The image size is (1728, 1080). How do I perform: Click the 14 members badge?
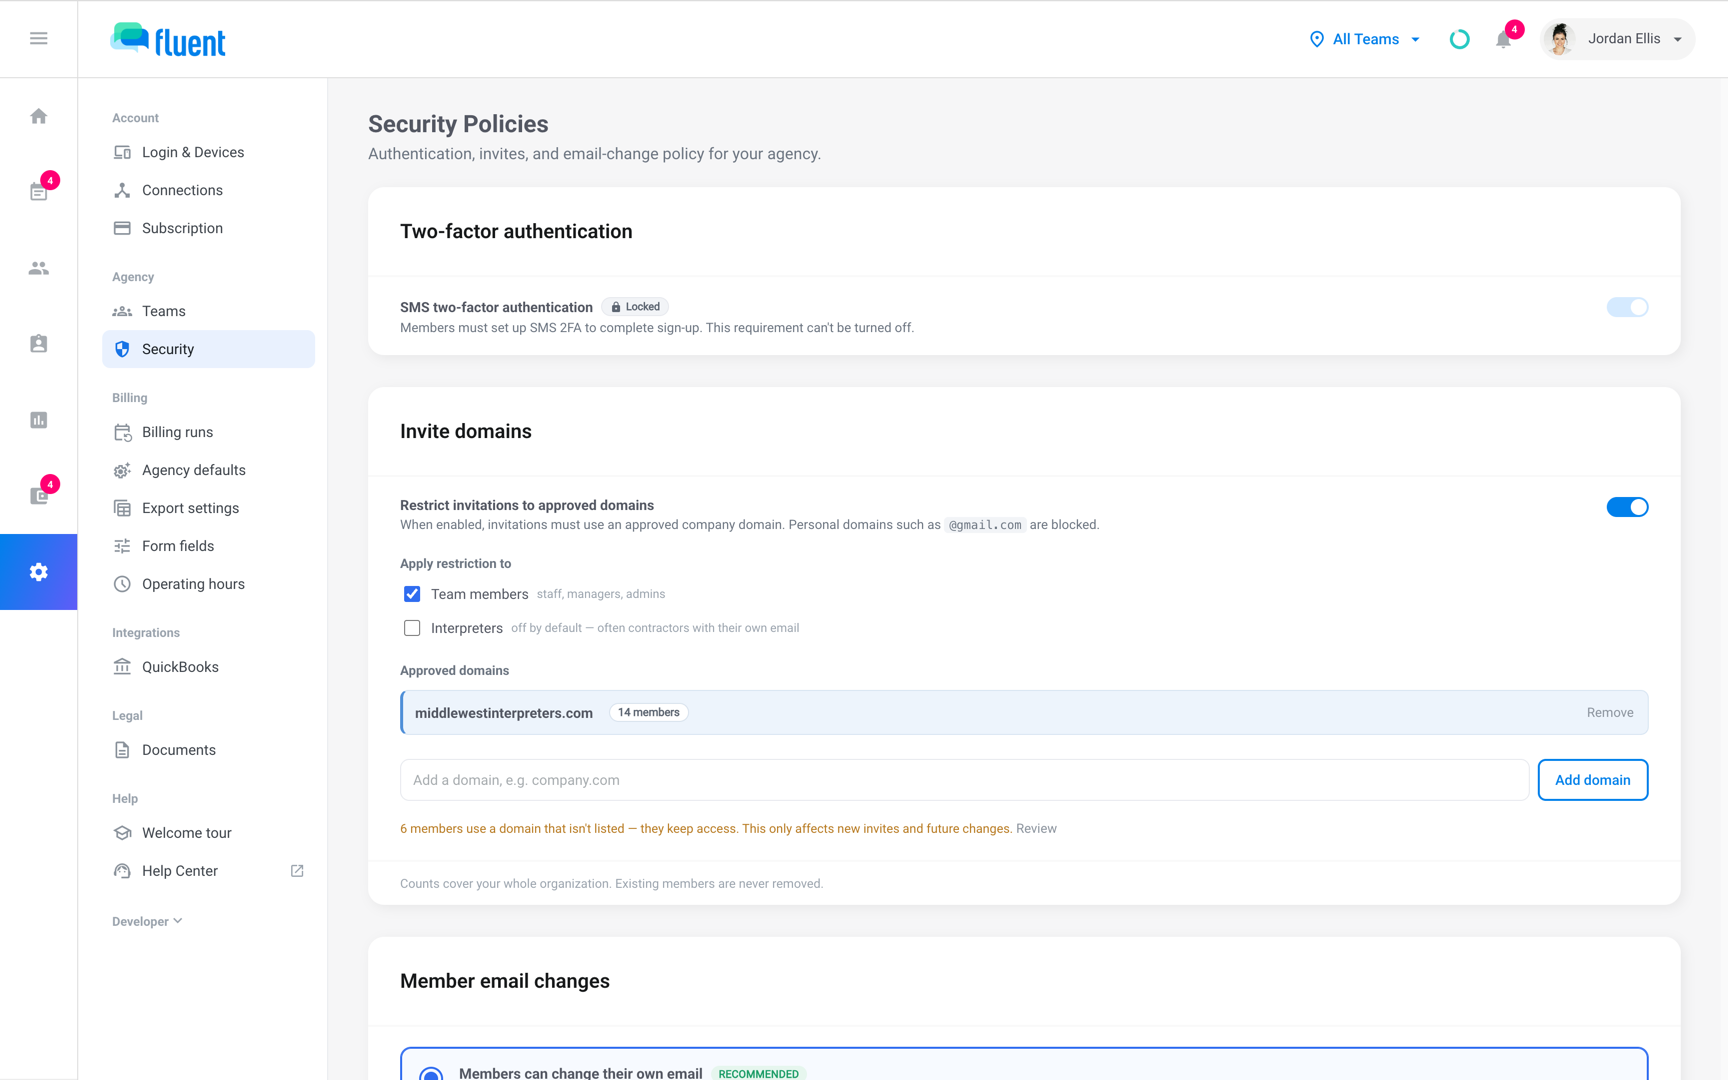point(648,713)
